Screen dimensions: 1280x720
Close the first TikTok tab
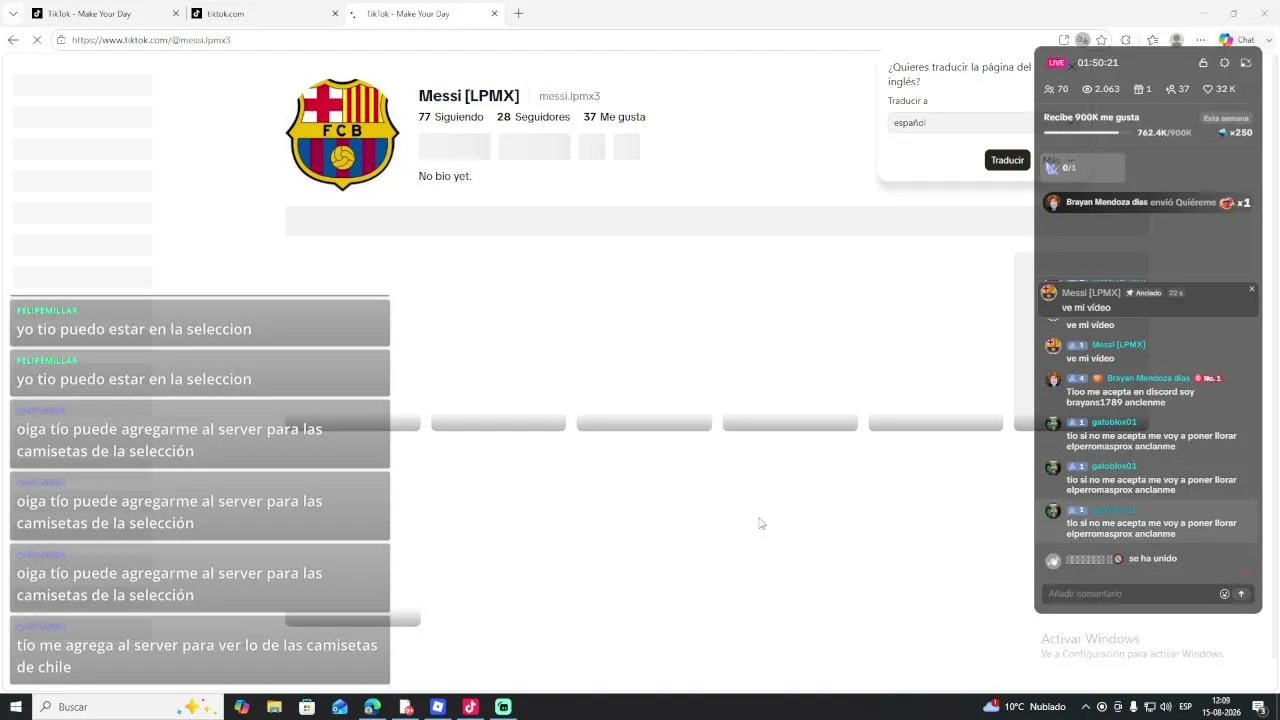(x=176, y=14)
